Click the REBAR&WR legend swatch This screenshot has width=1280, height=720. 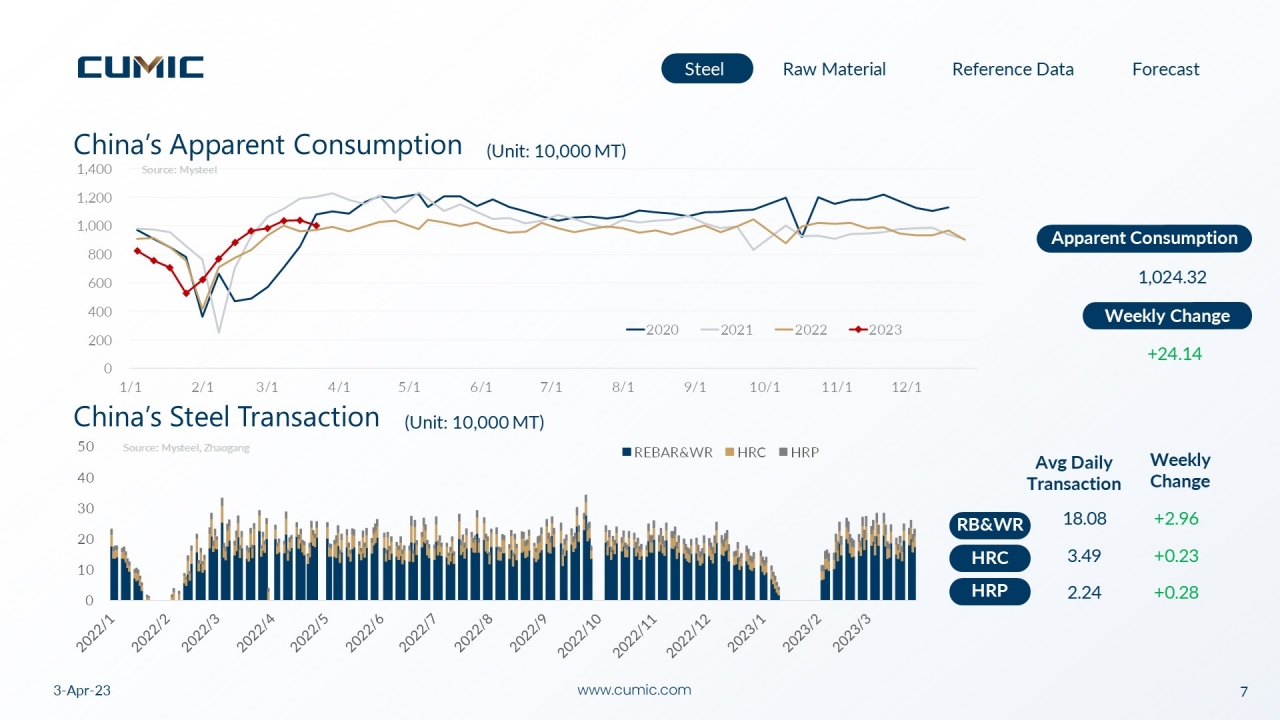627,452
